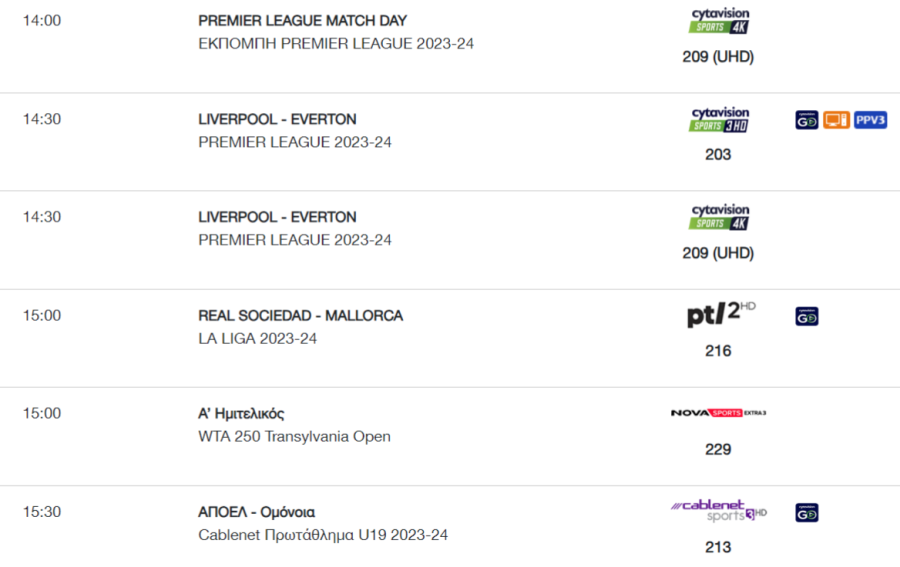Open Liverpool - Everton on channel 209 UHD
Viewport: 900px width, 567px height.
277,217
